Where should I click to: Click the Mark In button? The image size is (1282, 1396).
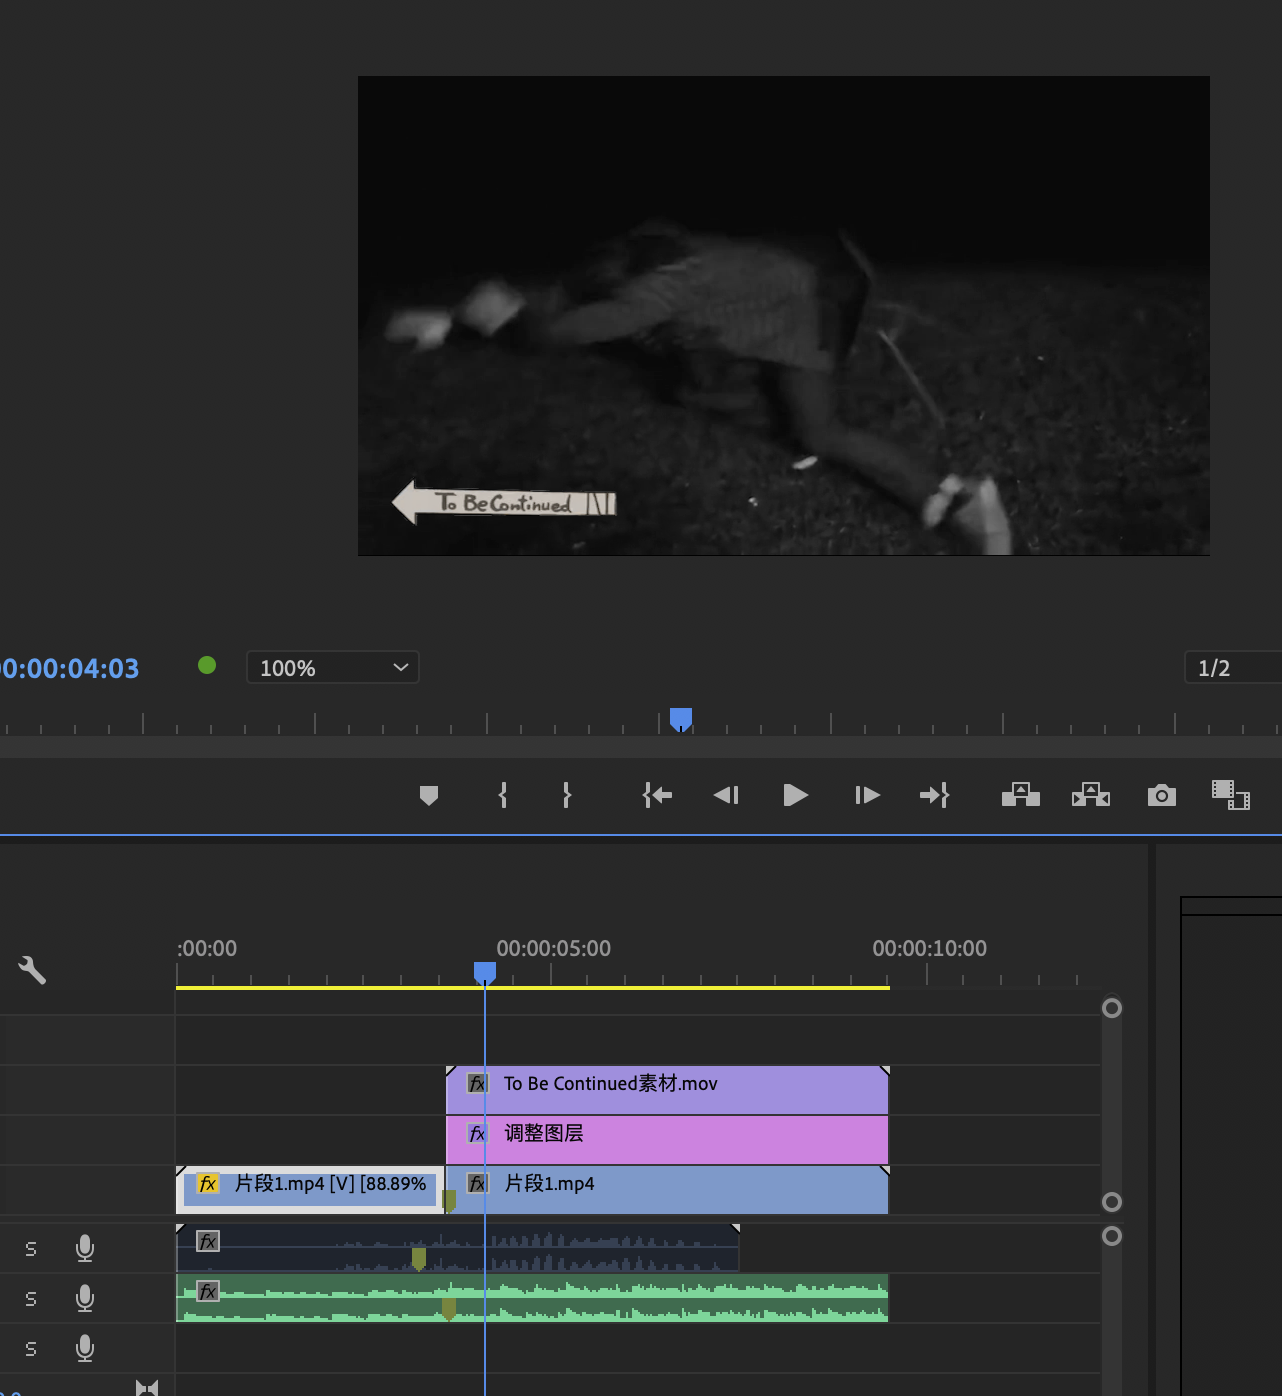503,795
